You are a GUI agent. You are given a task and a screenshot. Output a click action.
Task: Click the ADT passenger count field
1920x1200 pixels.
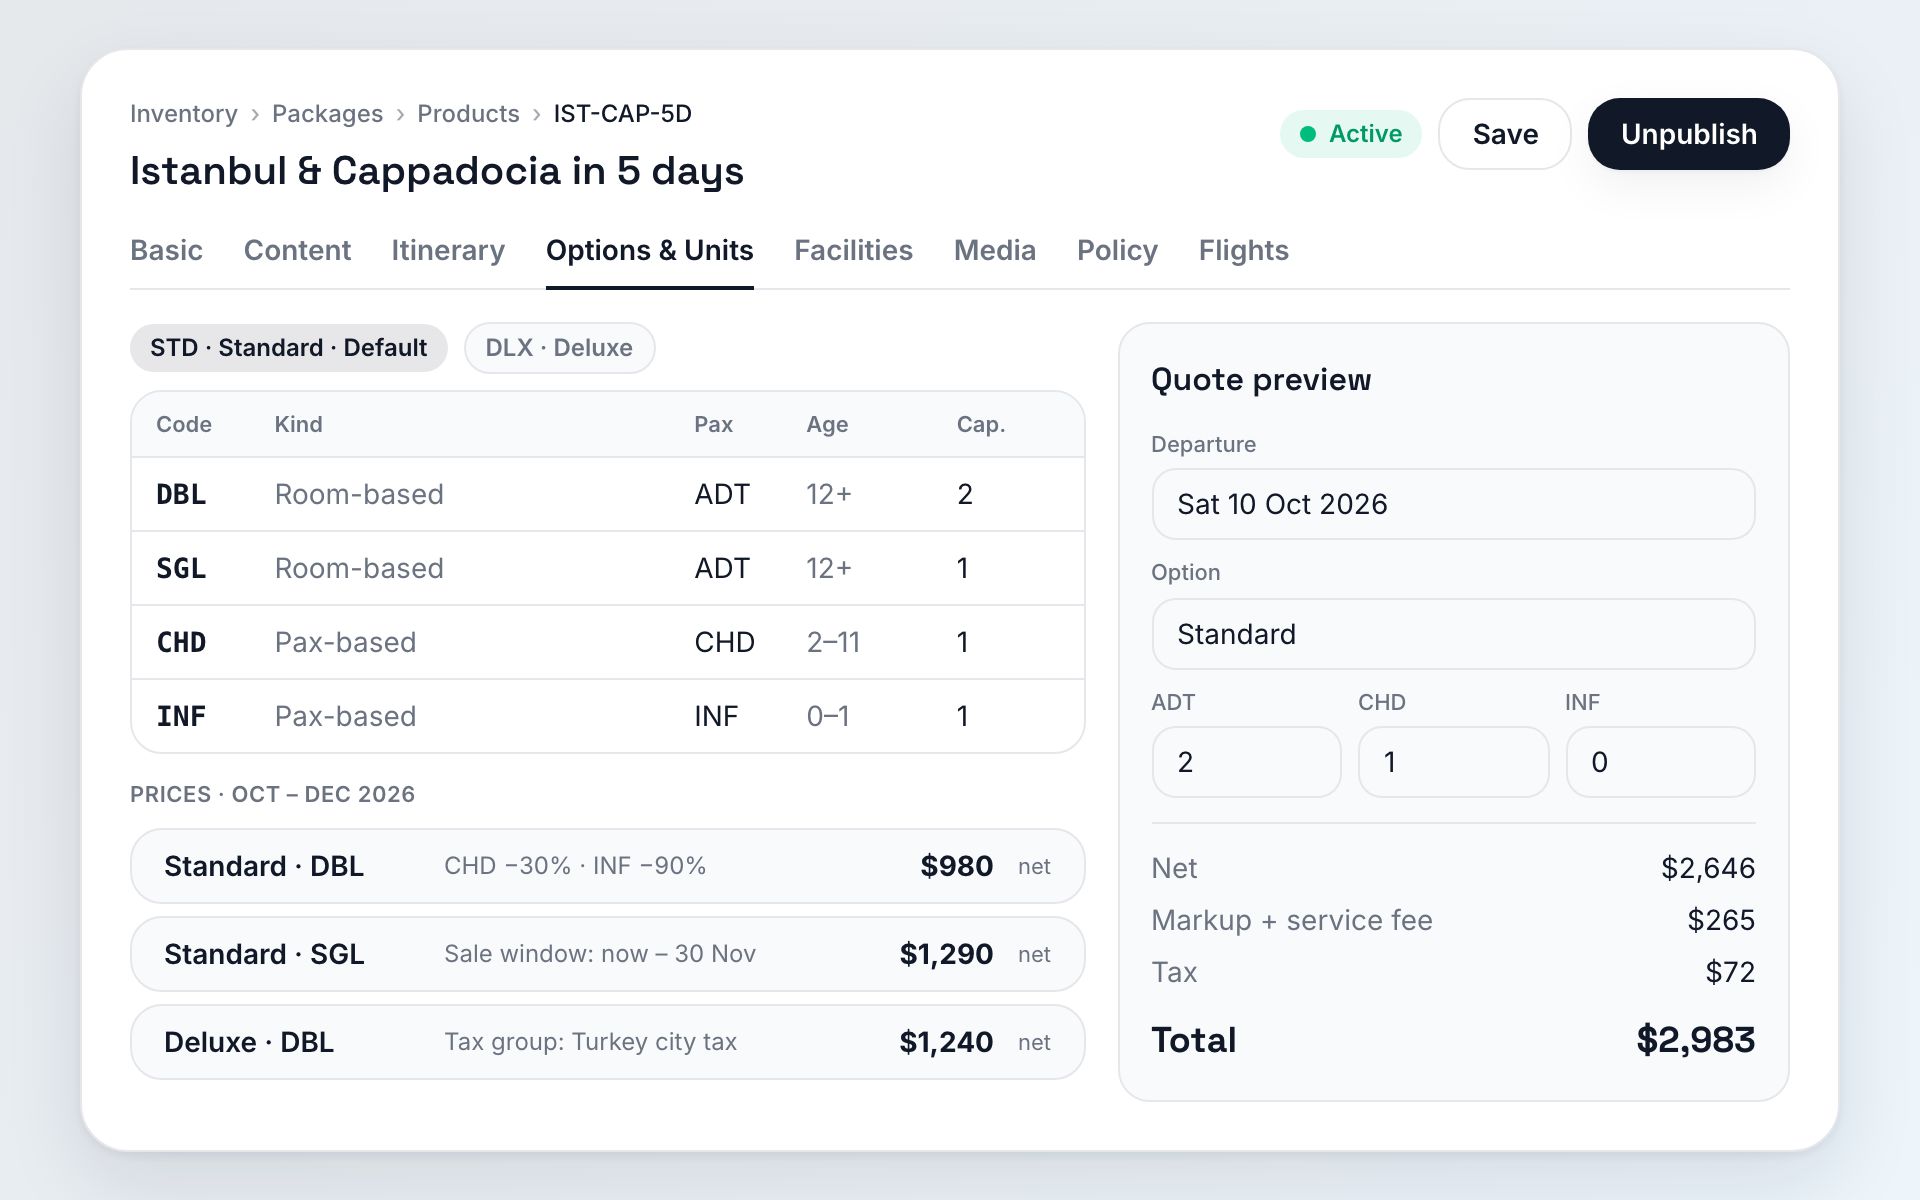point(1246,762)
